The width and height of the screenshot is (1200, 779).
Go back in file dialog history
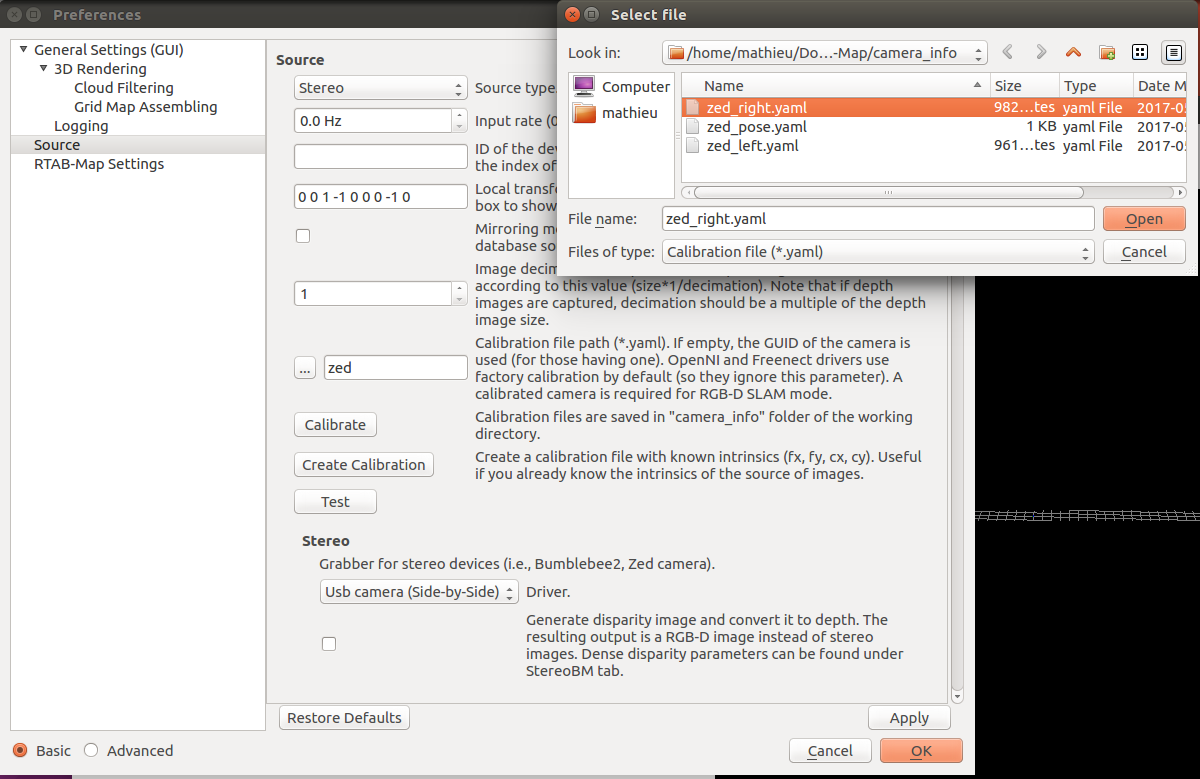[1008, 52]
